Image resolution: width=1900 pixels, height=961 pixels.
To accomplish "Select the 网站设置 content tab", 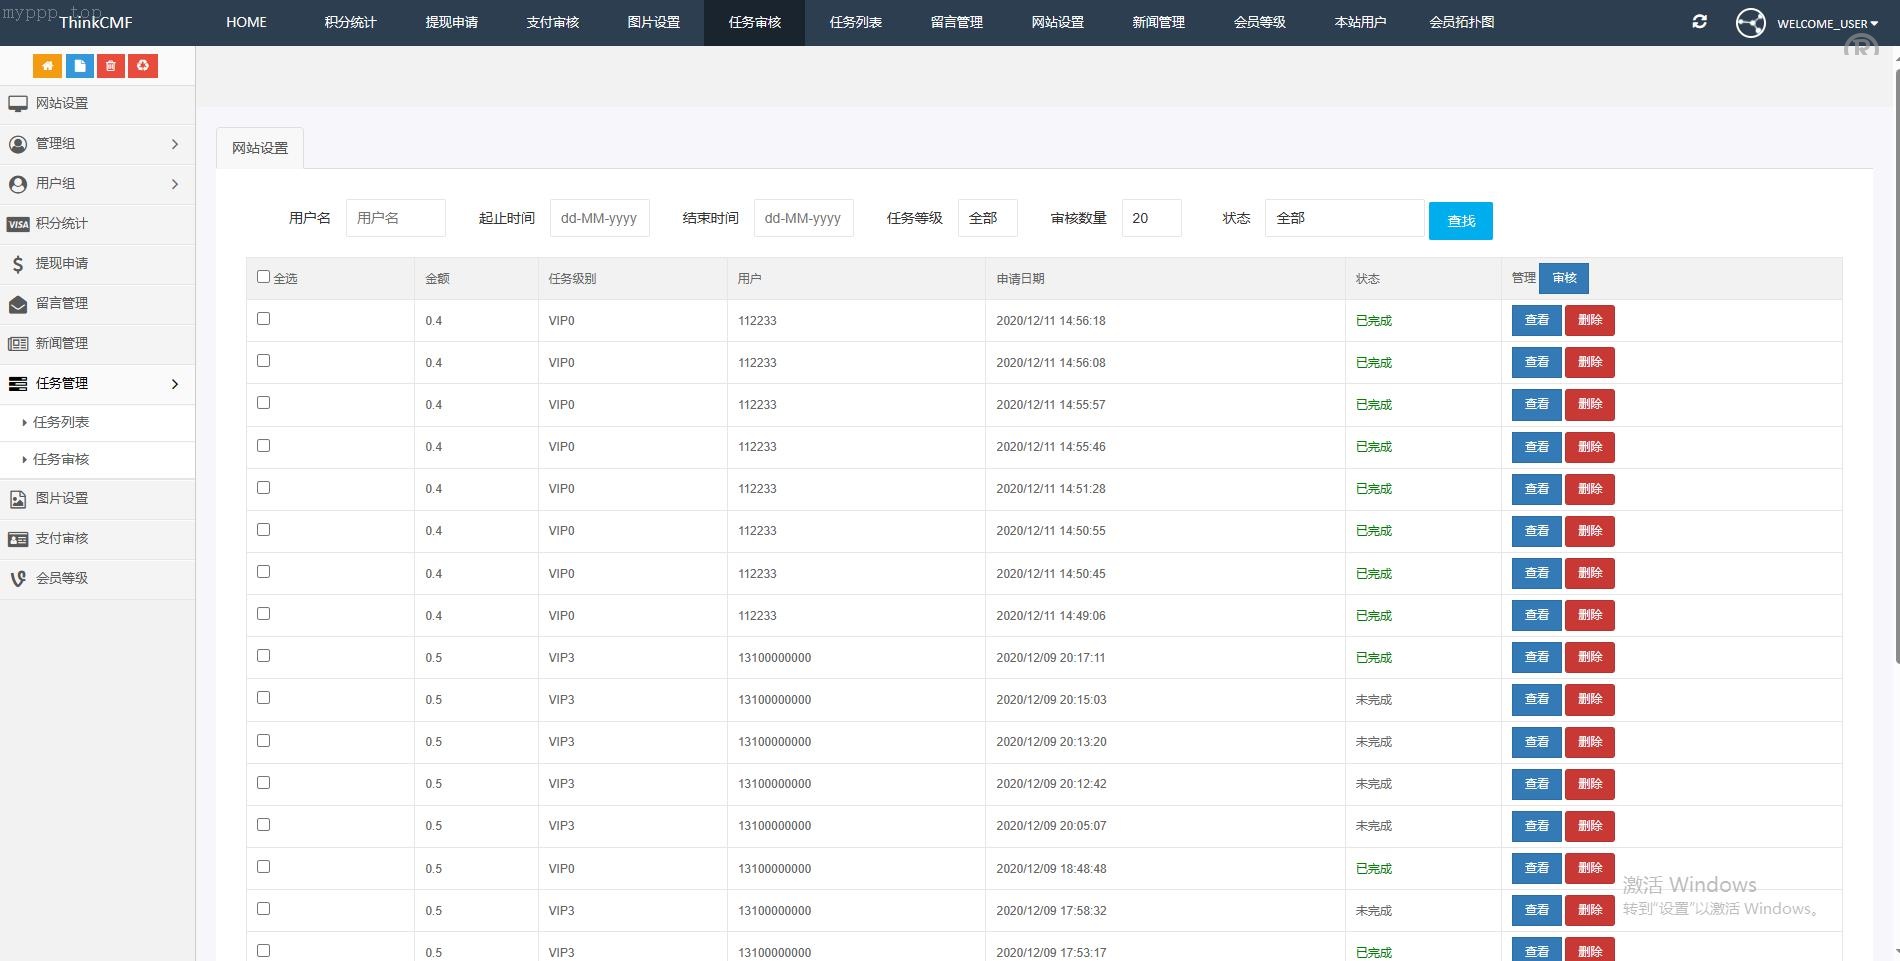I will click(x=260, y=148).
